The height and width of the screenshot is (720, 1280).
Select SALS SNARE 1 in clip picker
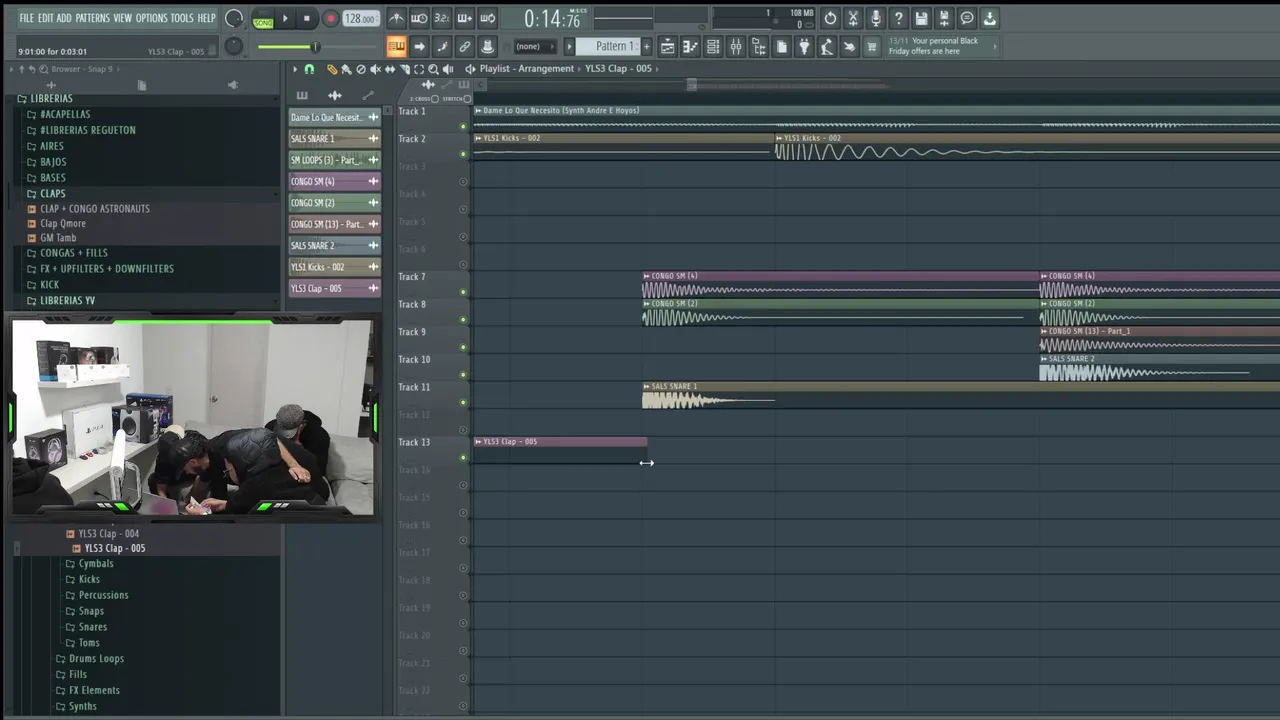(334, 139)
